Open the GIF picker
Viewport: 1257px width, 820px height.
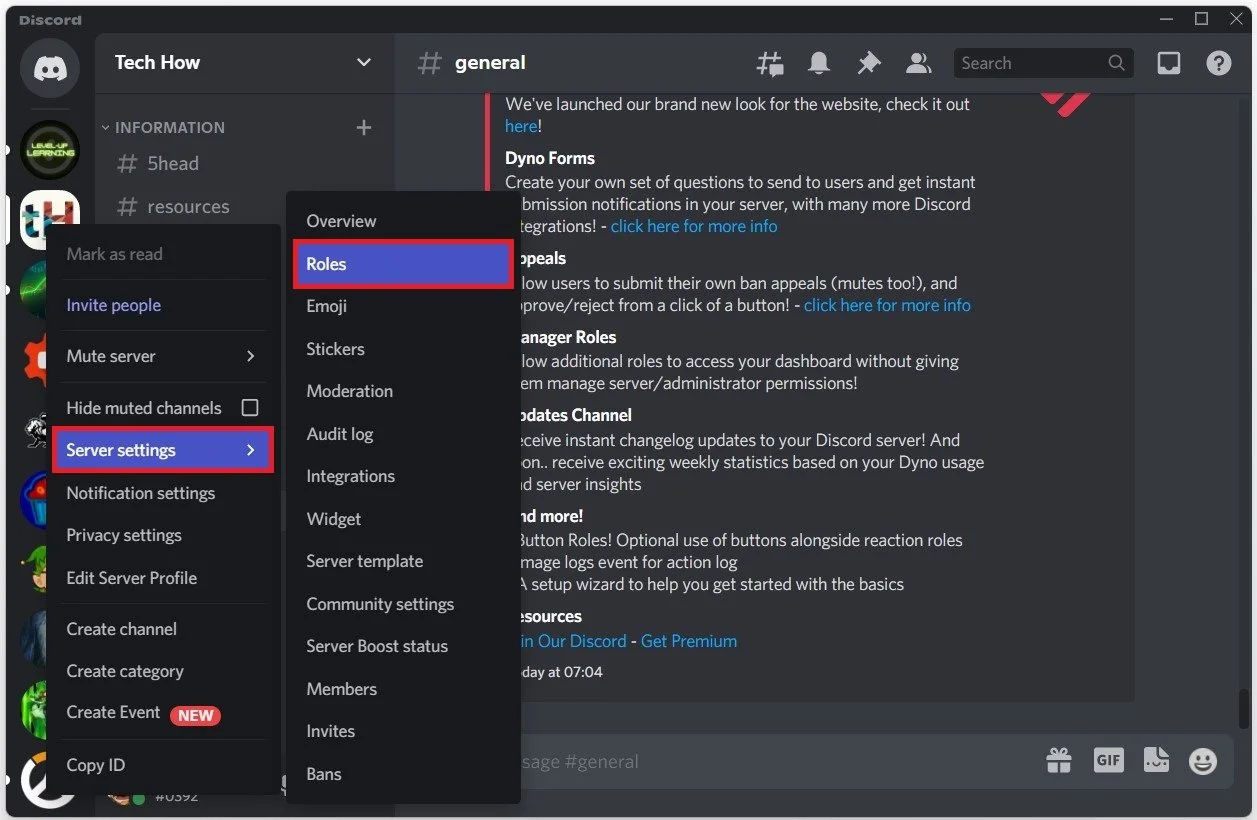pos(1108,761)
